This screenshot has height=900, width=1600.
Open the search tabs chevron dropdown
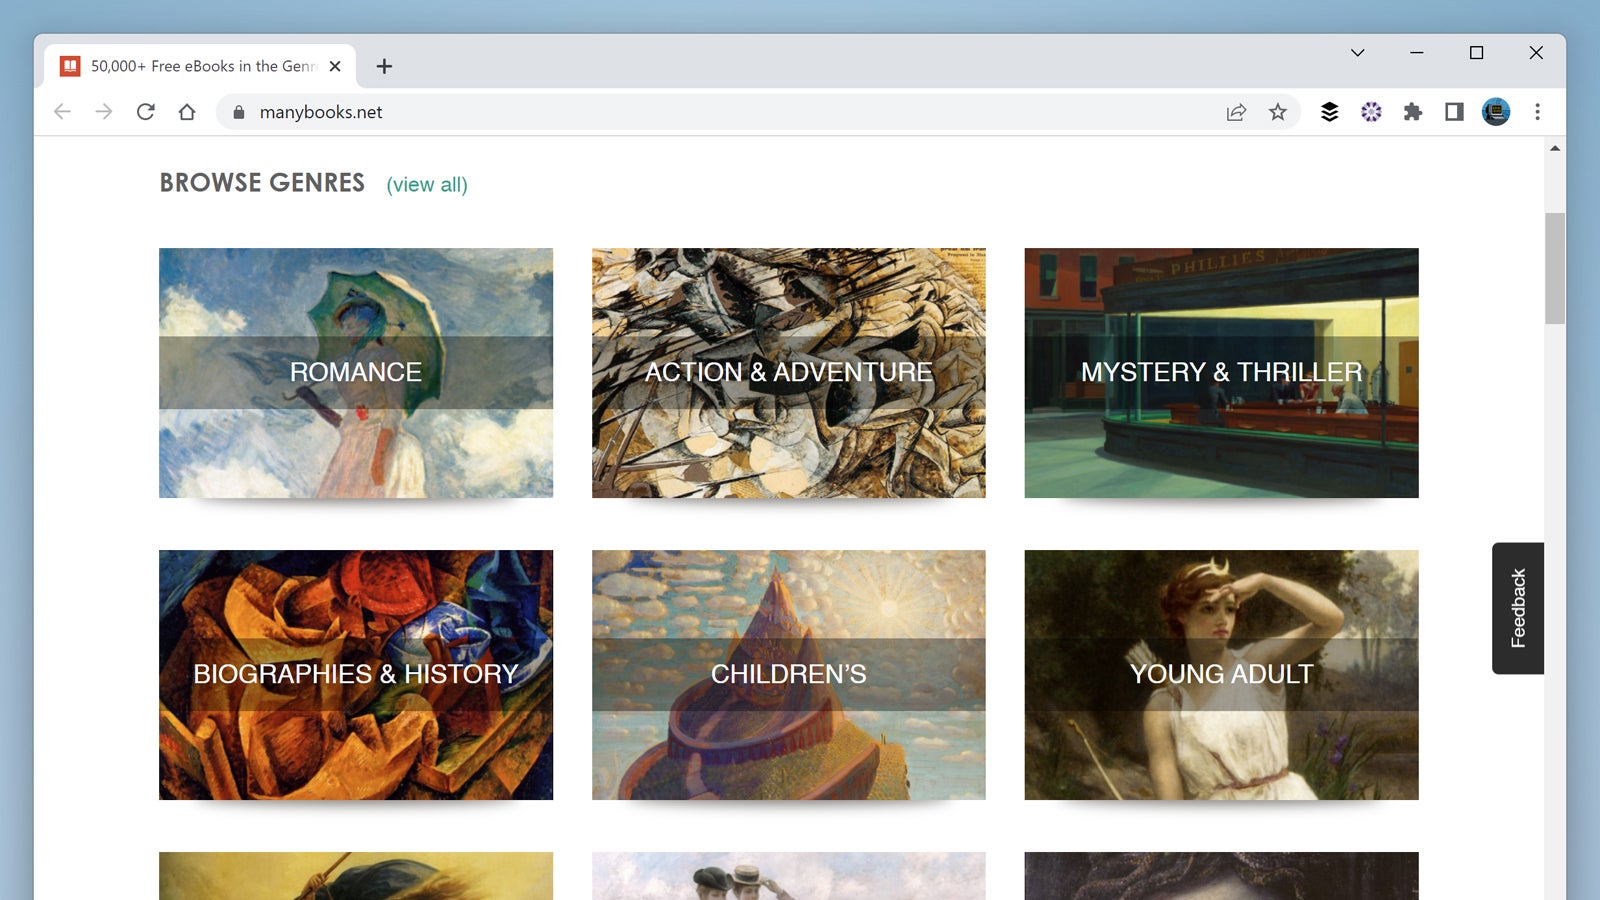point(1357,53)
